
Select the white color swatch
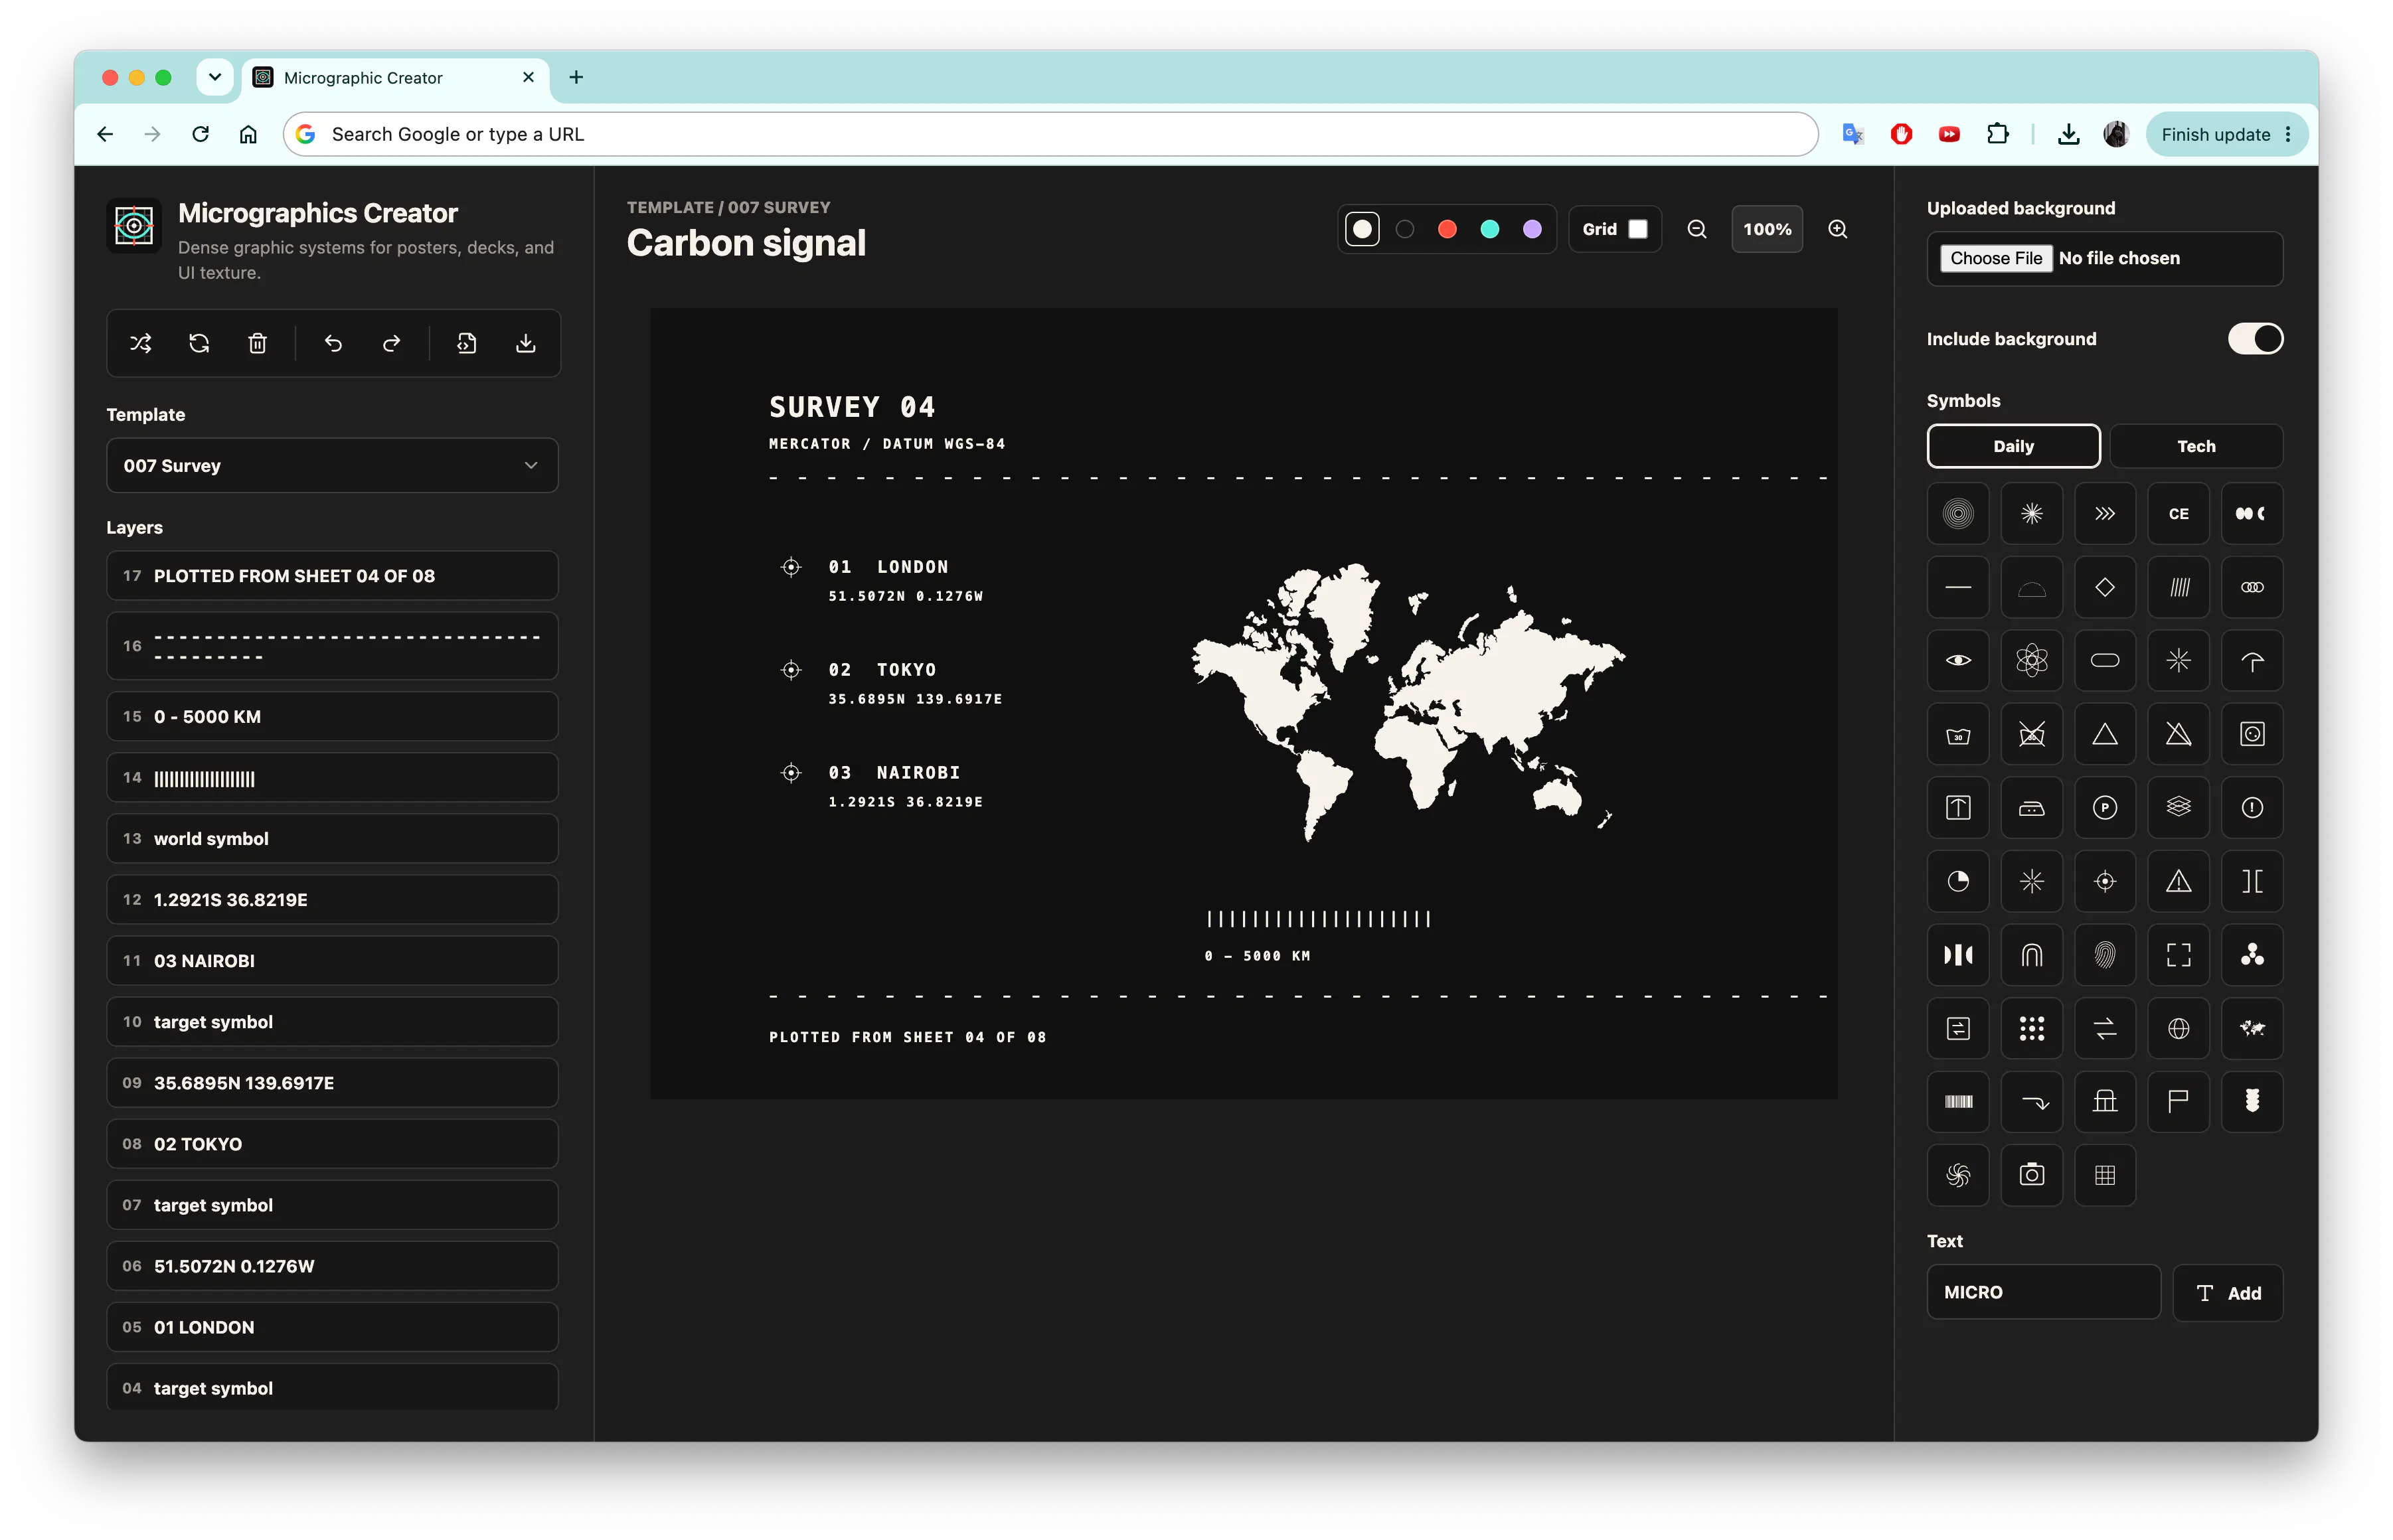[x=1362, y=229]
